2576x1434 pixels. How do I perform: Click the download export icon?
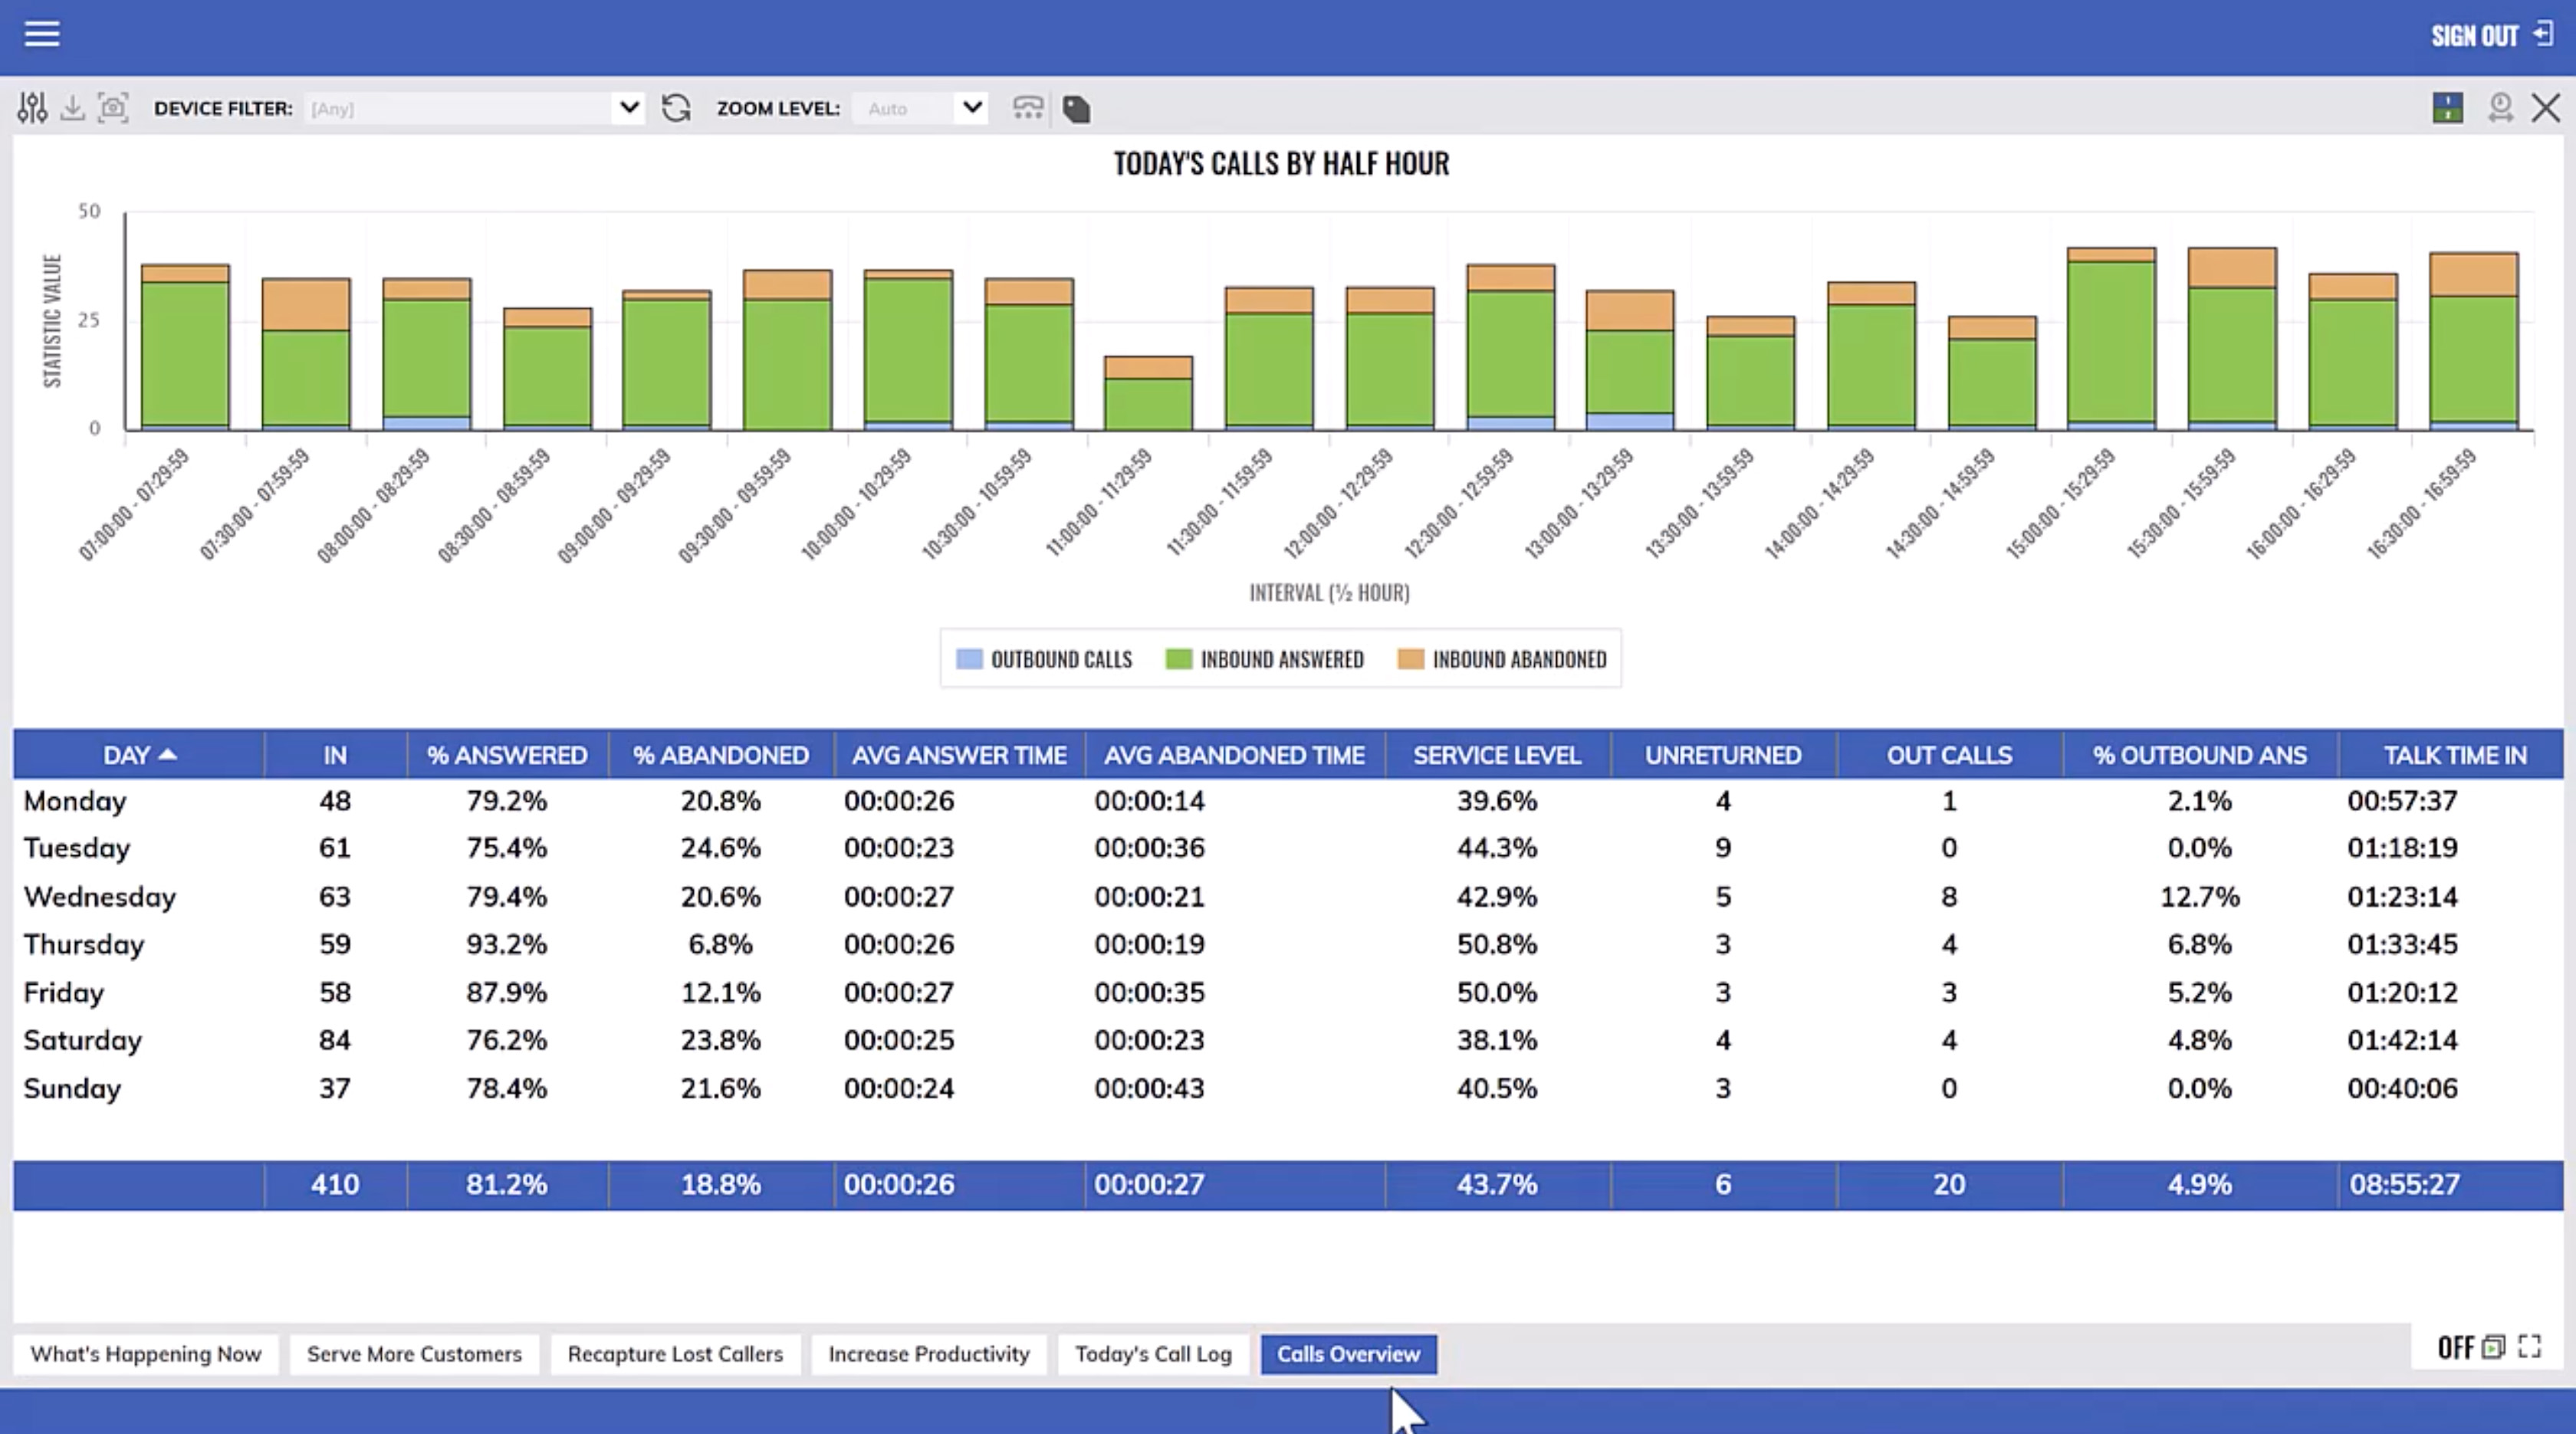click(72, 108)
